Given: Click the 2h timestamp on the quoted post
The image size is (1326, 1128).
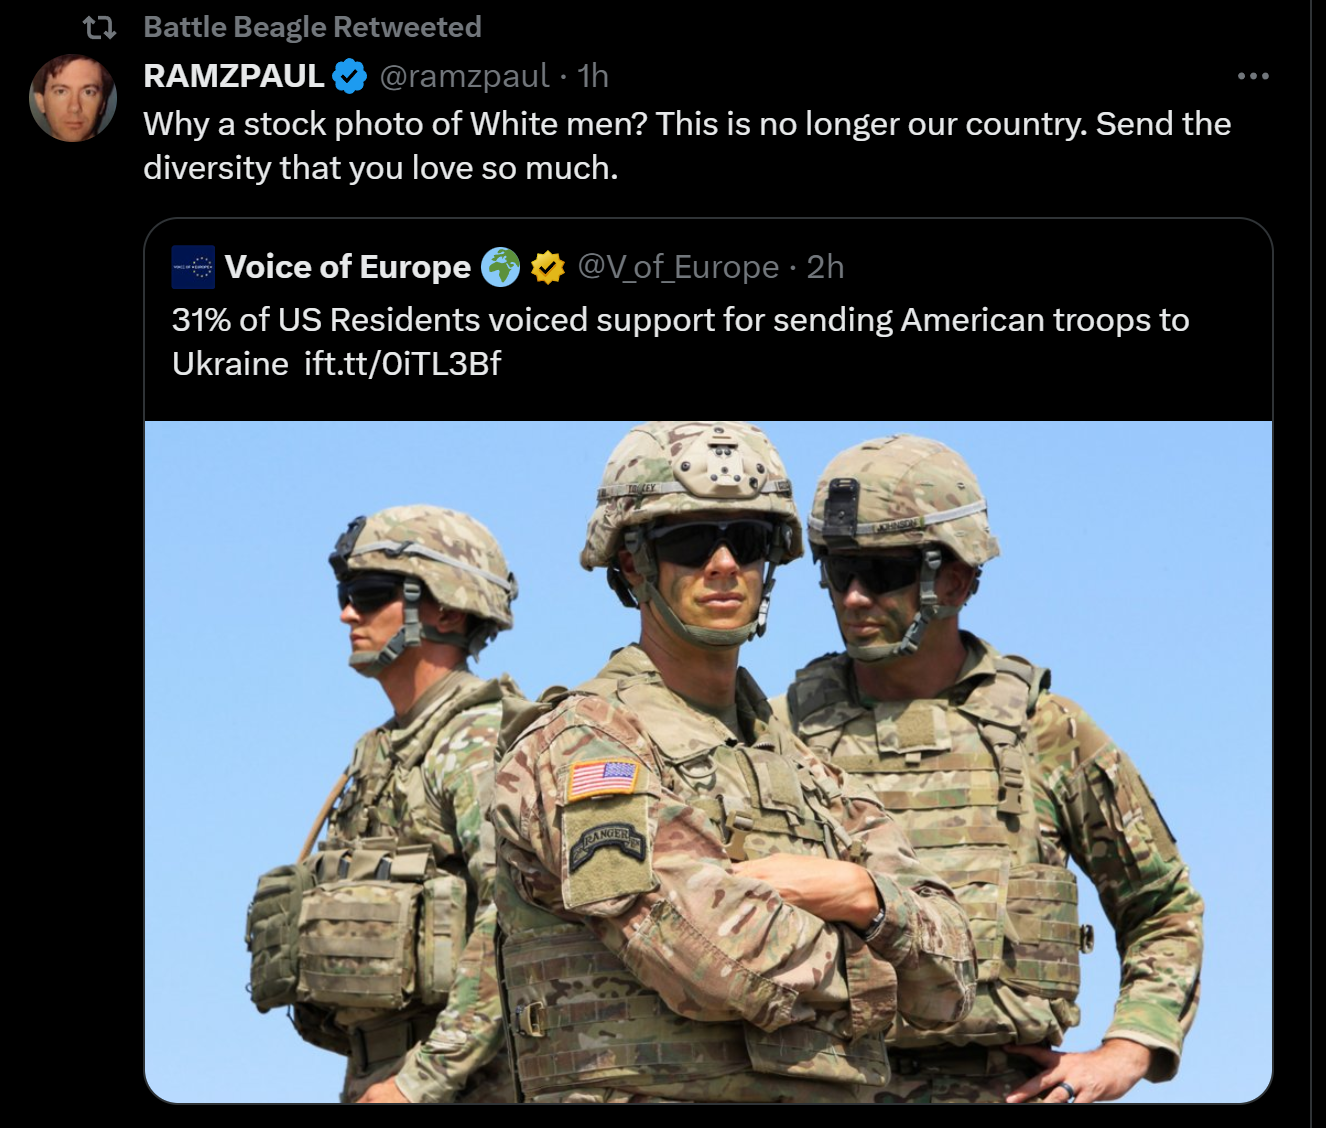Looking at the screenshot, I should pos(825,267).
